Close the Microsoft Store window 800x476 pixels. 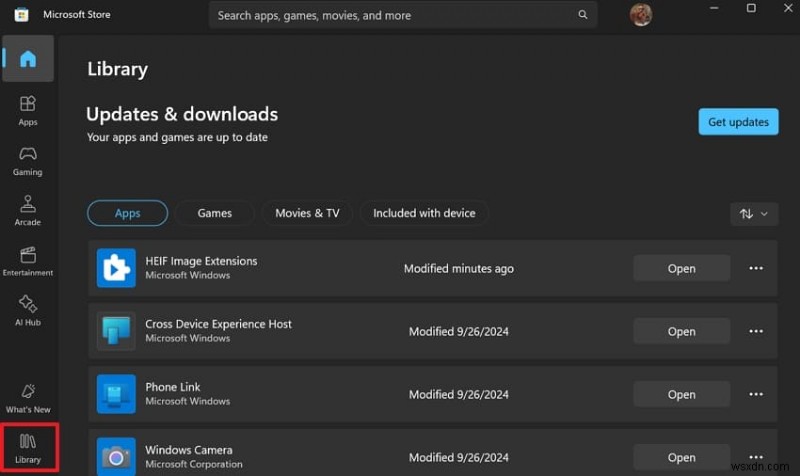pyautogui.click(x=788, y=8)
